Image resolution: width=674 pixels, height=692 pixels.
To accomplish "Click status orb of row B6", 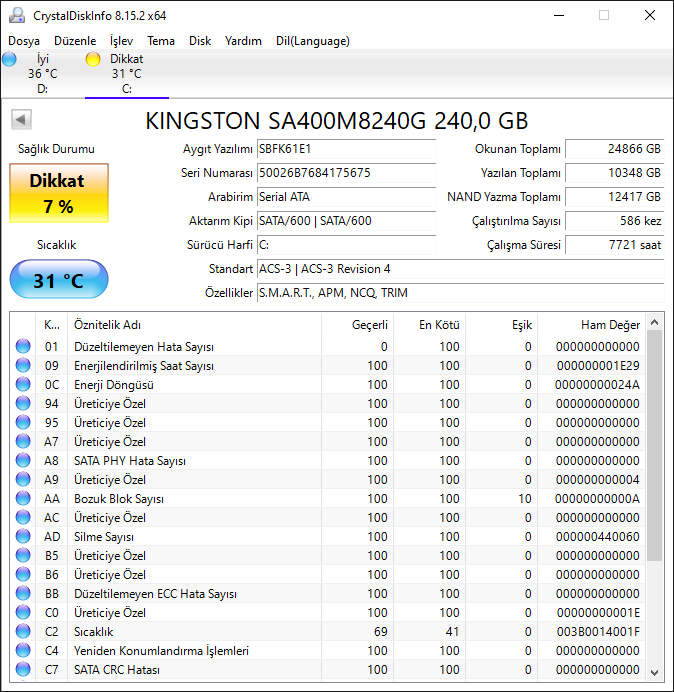I will click(x=23, y=574).
